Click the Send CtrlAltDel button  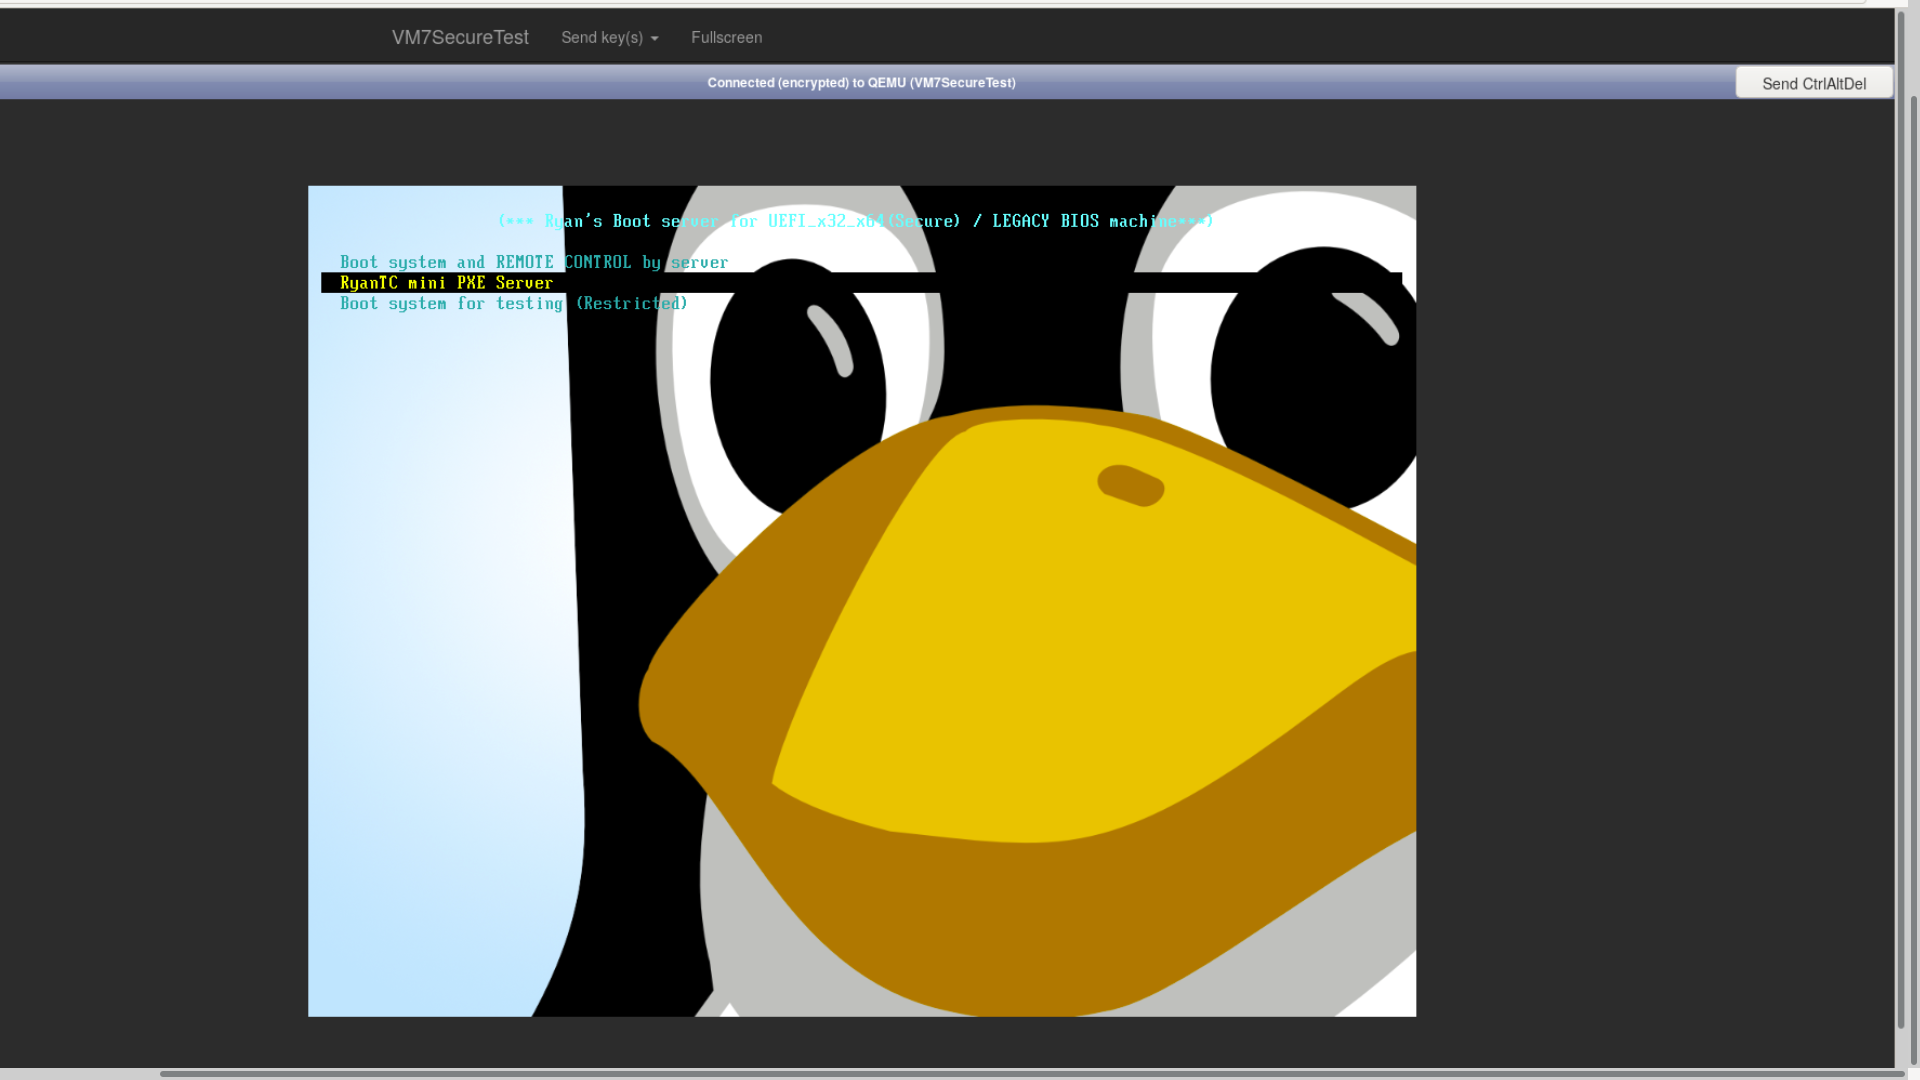pos(1813,83)
